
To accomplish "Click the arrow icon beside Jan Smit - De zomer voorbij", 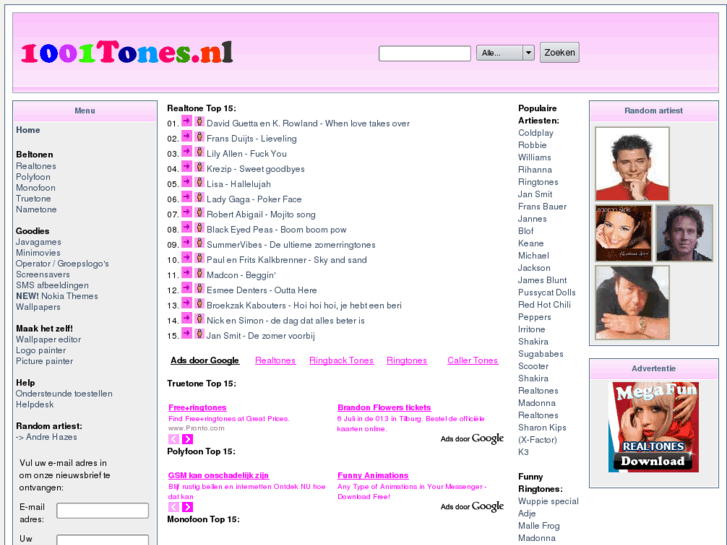I will [x=186, y=333].
